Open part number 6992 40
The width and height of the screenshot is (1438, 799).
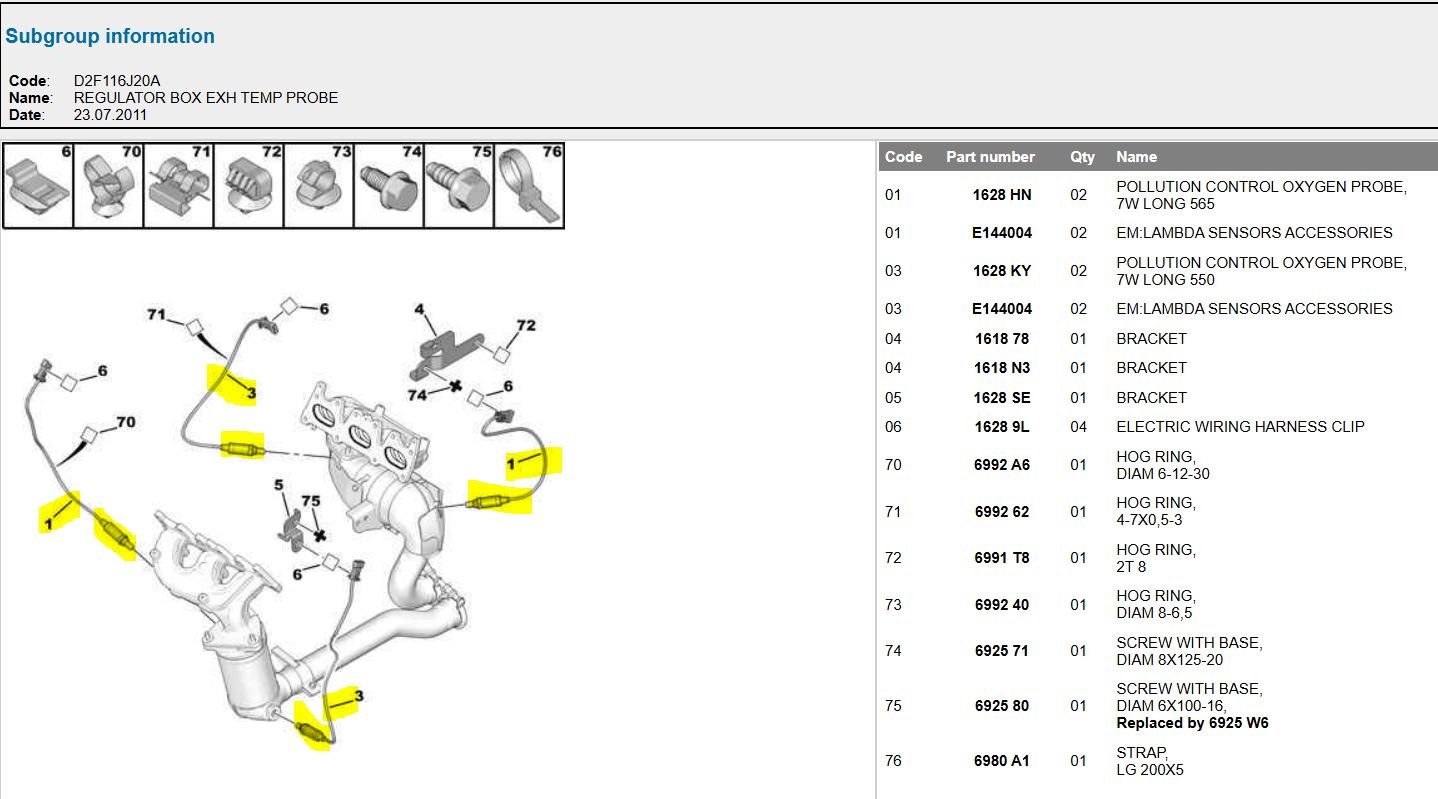click(x=1002, y=605)
